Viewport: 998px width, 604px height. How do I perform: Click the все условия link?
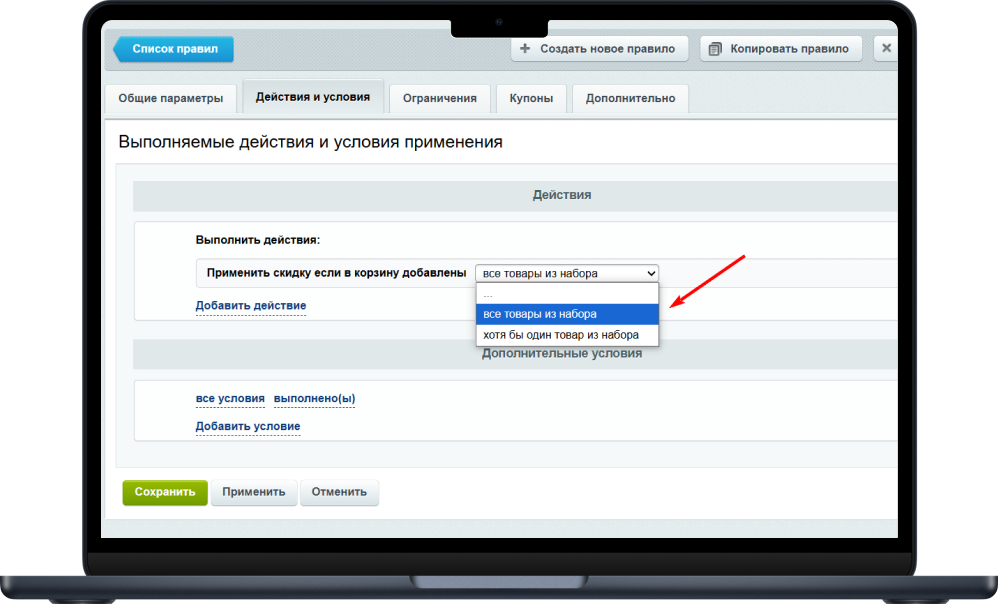(x=230, y=398)
